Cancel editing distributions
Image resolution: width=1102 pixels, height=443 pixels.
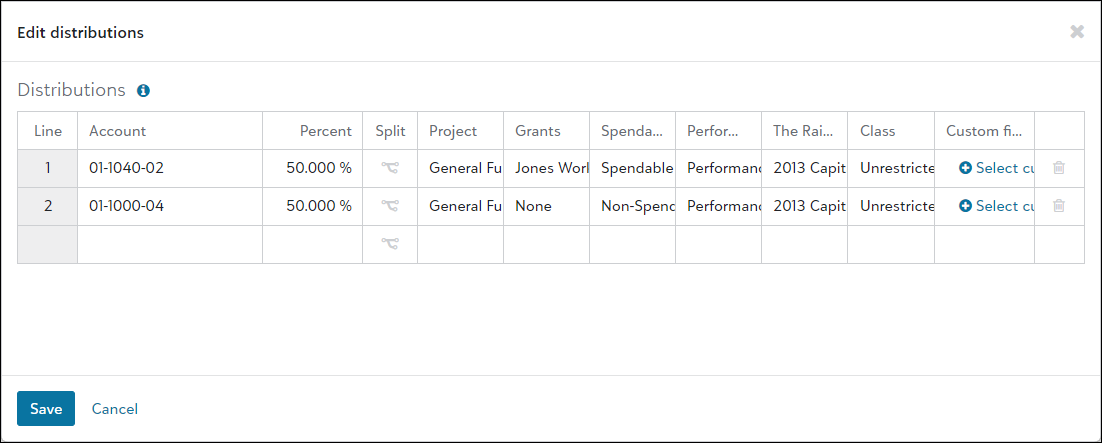coord(115,409)
